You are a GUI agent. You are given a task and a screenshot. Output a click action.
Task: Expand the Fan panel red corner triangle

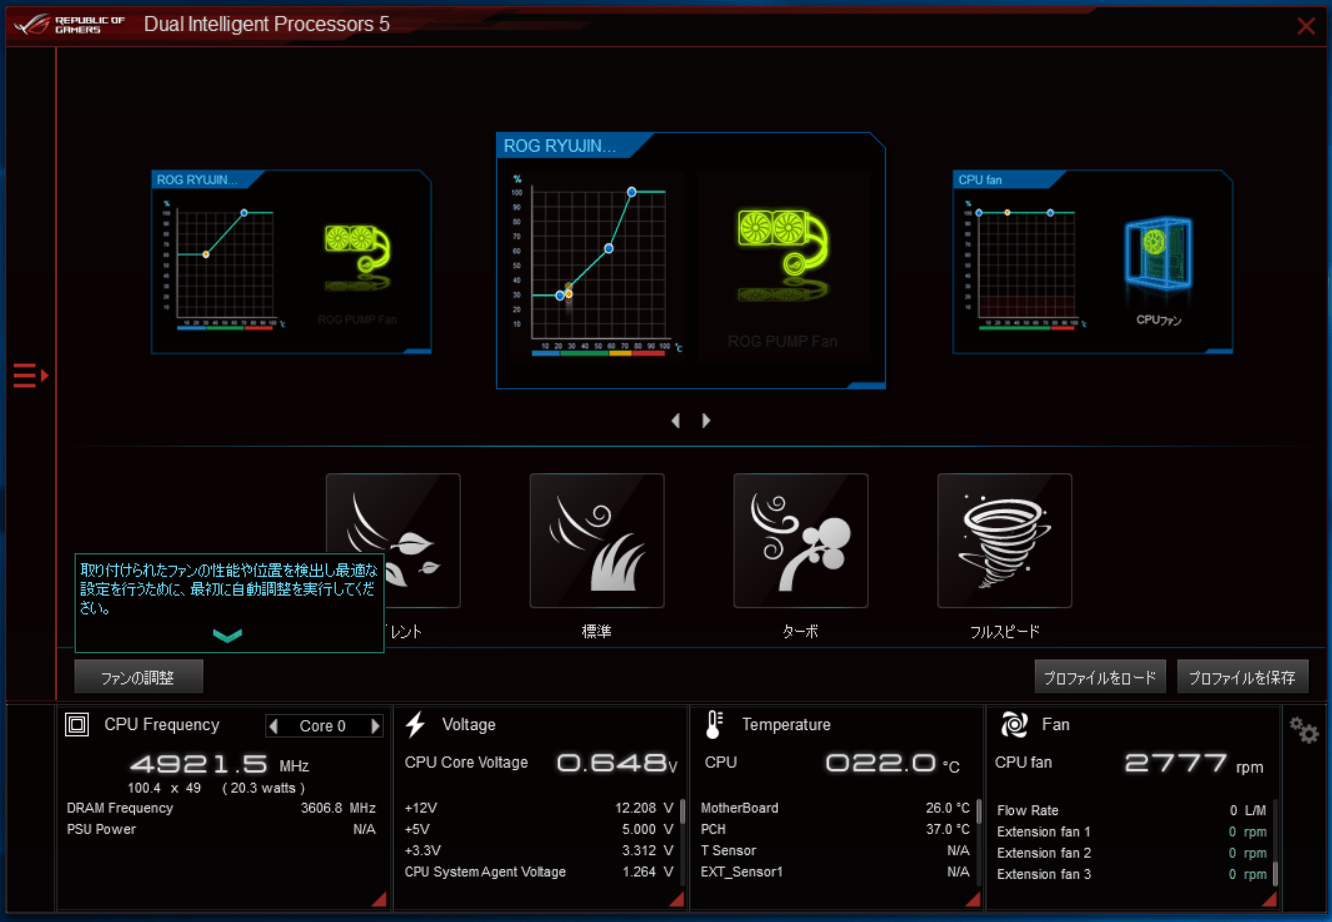[1269, 900]
